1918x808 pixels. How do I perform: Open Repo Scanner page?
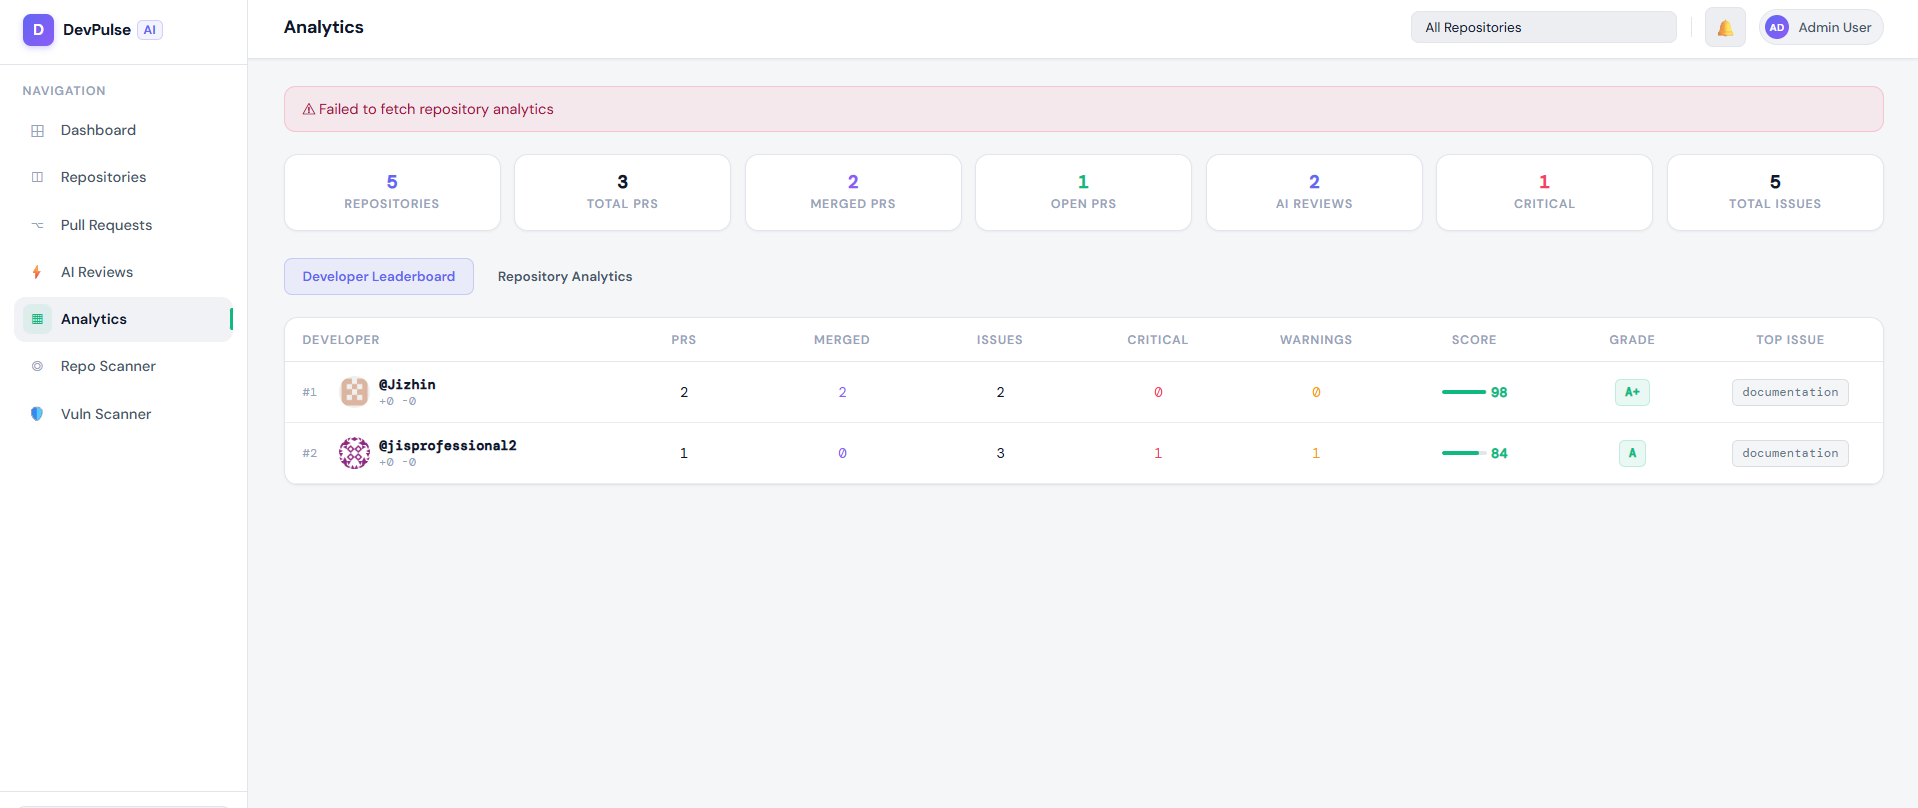[124, 366]
